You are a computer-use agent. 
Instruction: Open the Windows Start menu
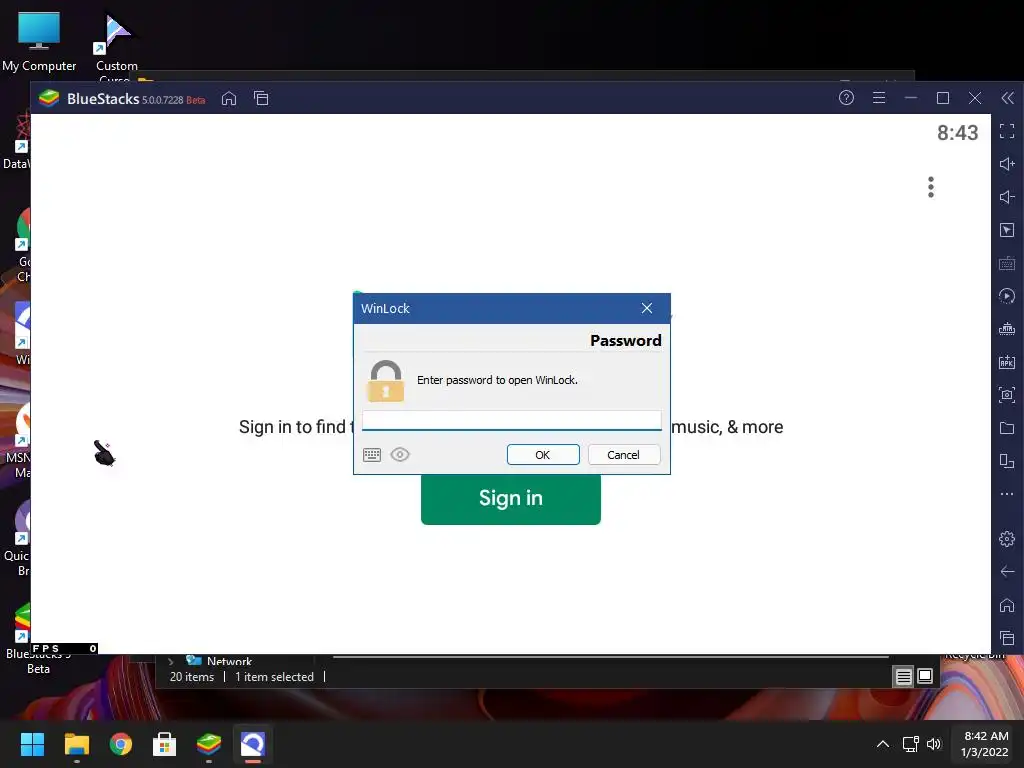point(32,744)
